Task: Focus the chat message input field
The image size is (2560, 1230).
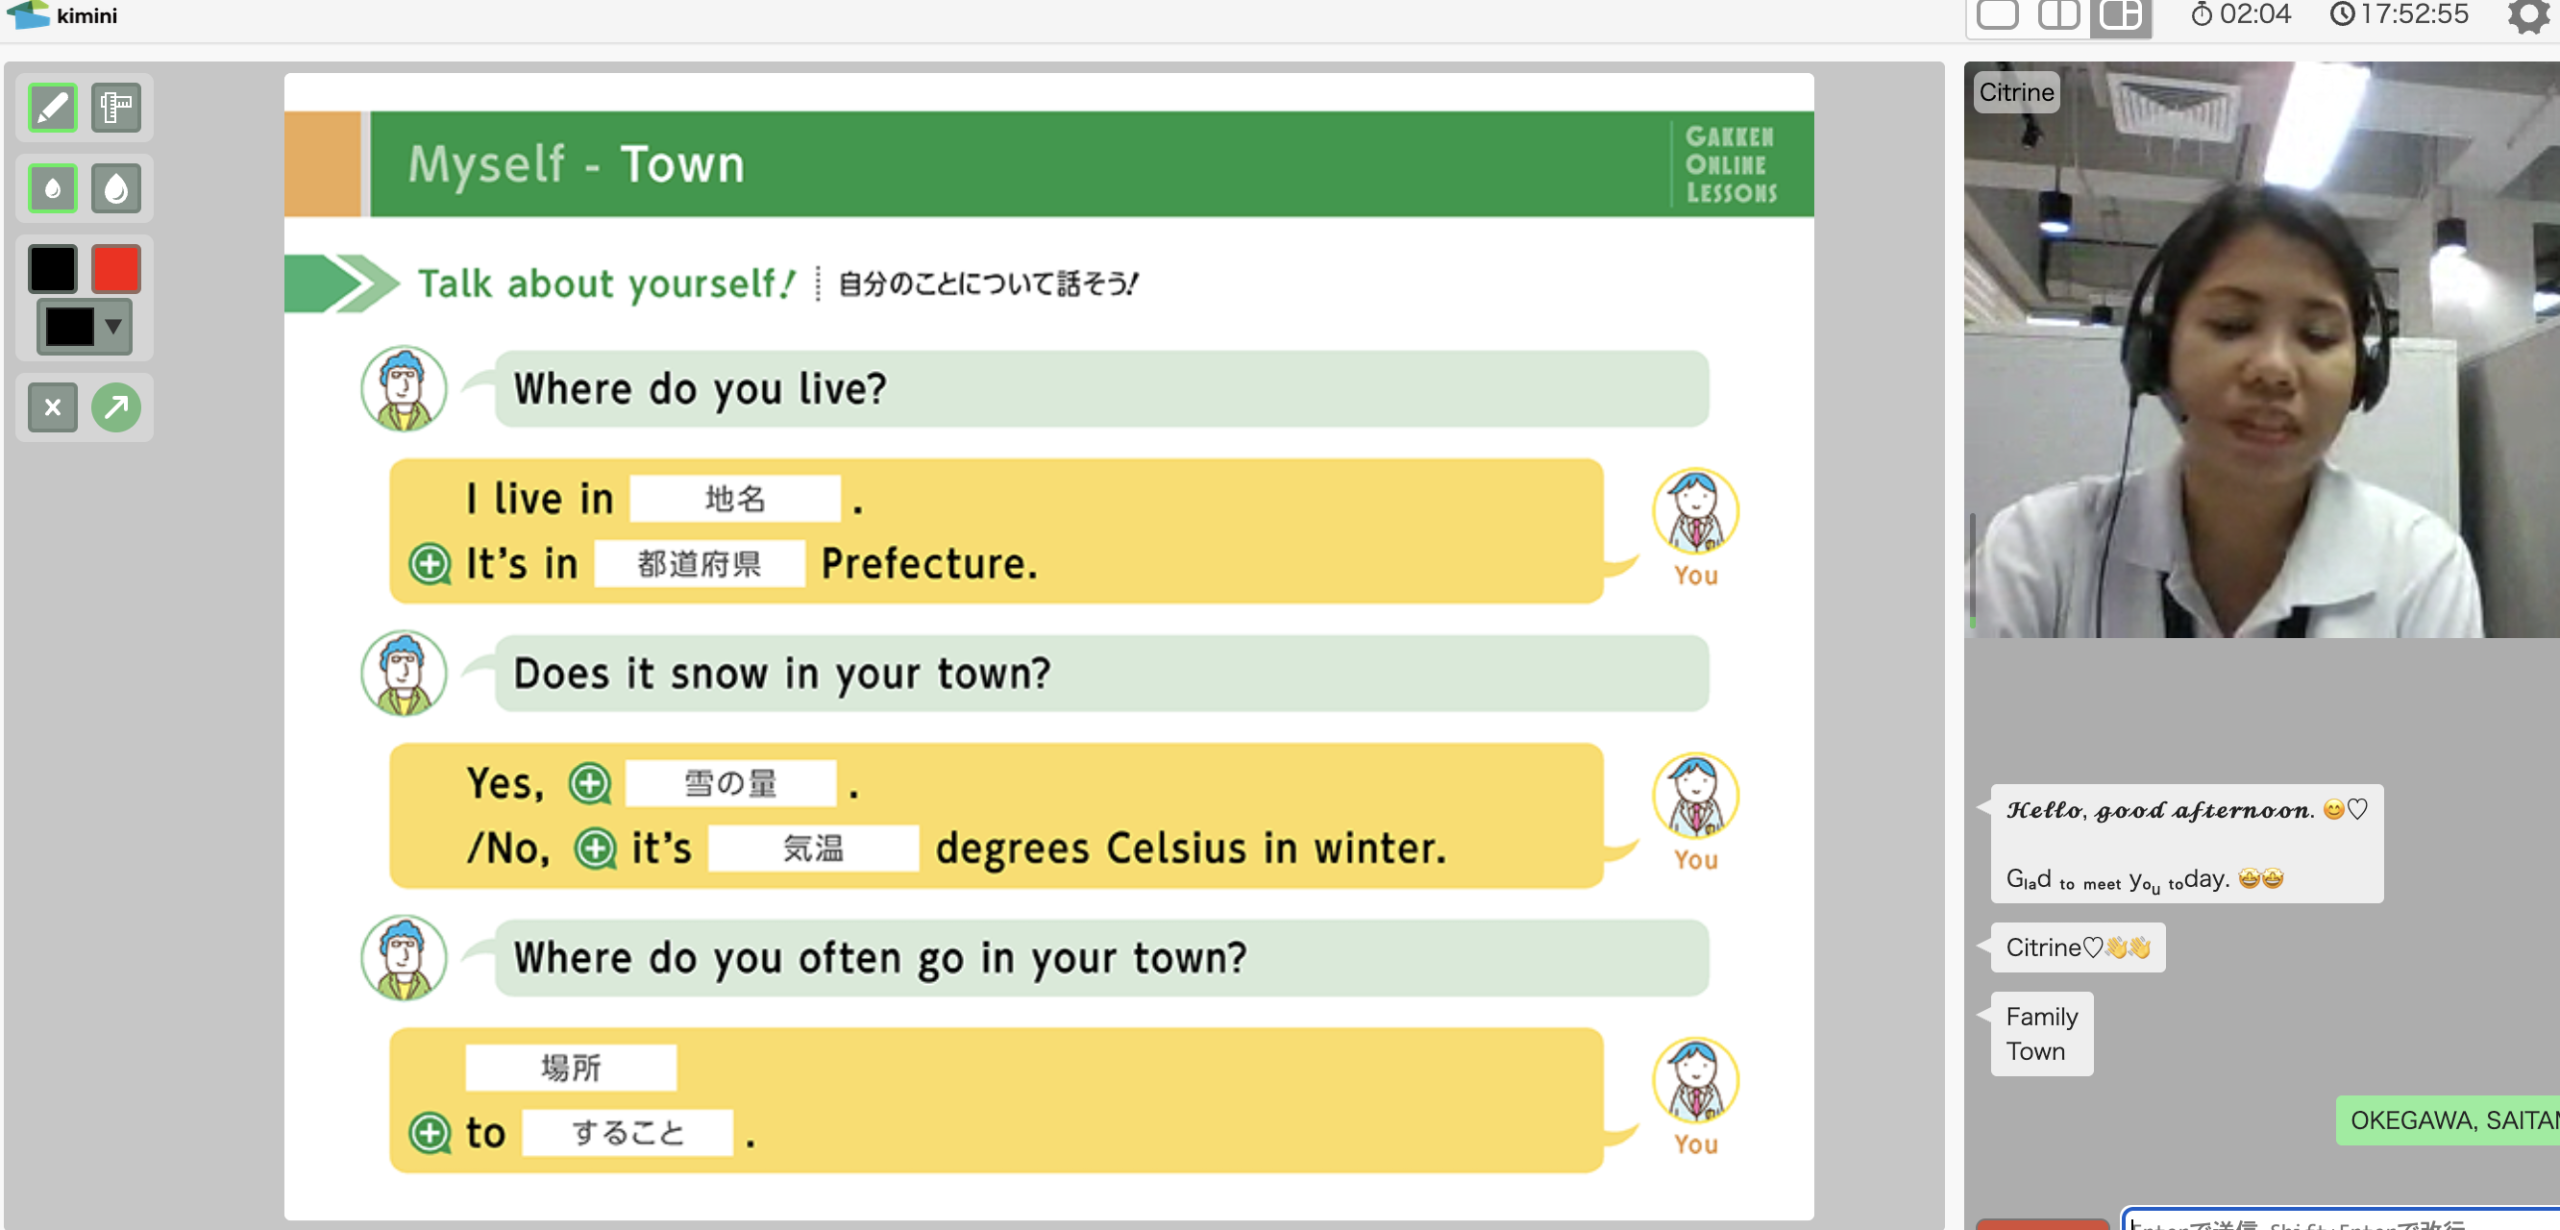Action: point(2340,1221)
